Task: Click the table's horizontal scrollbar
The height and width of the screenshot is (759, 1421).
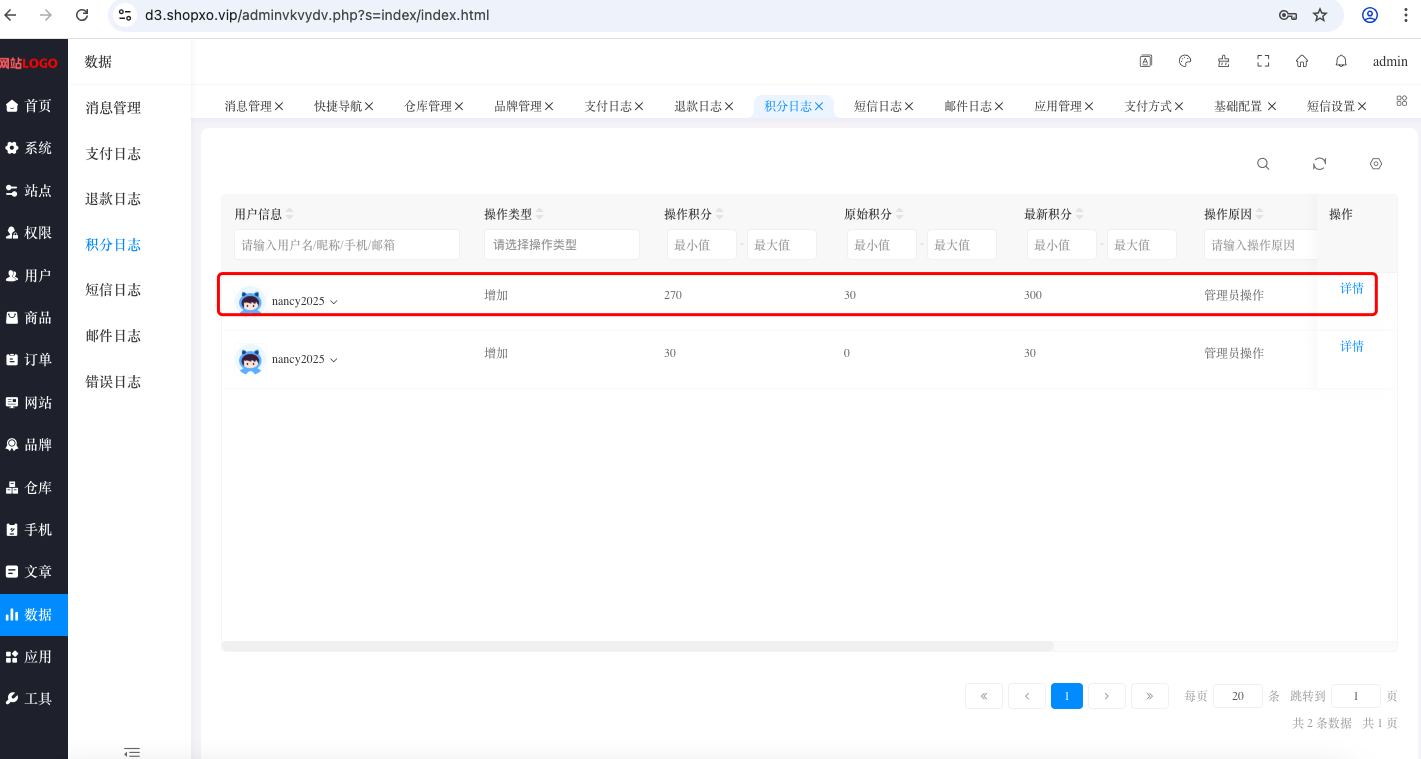Action: point(637,646)
